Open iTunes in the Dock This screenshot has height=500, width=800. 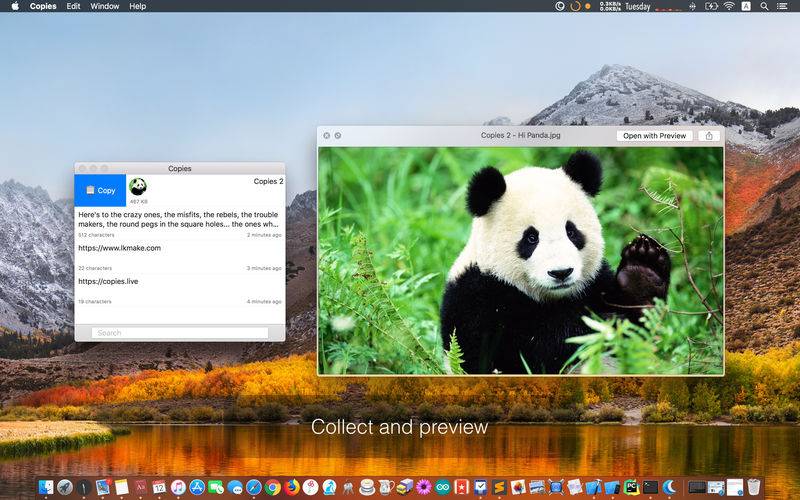pyautogui.click(x=178, y=487)
